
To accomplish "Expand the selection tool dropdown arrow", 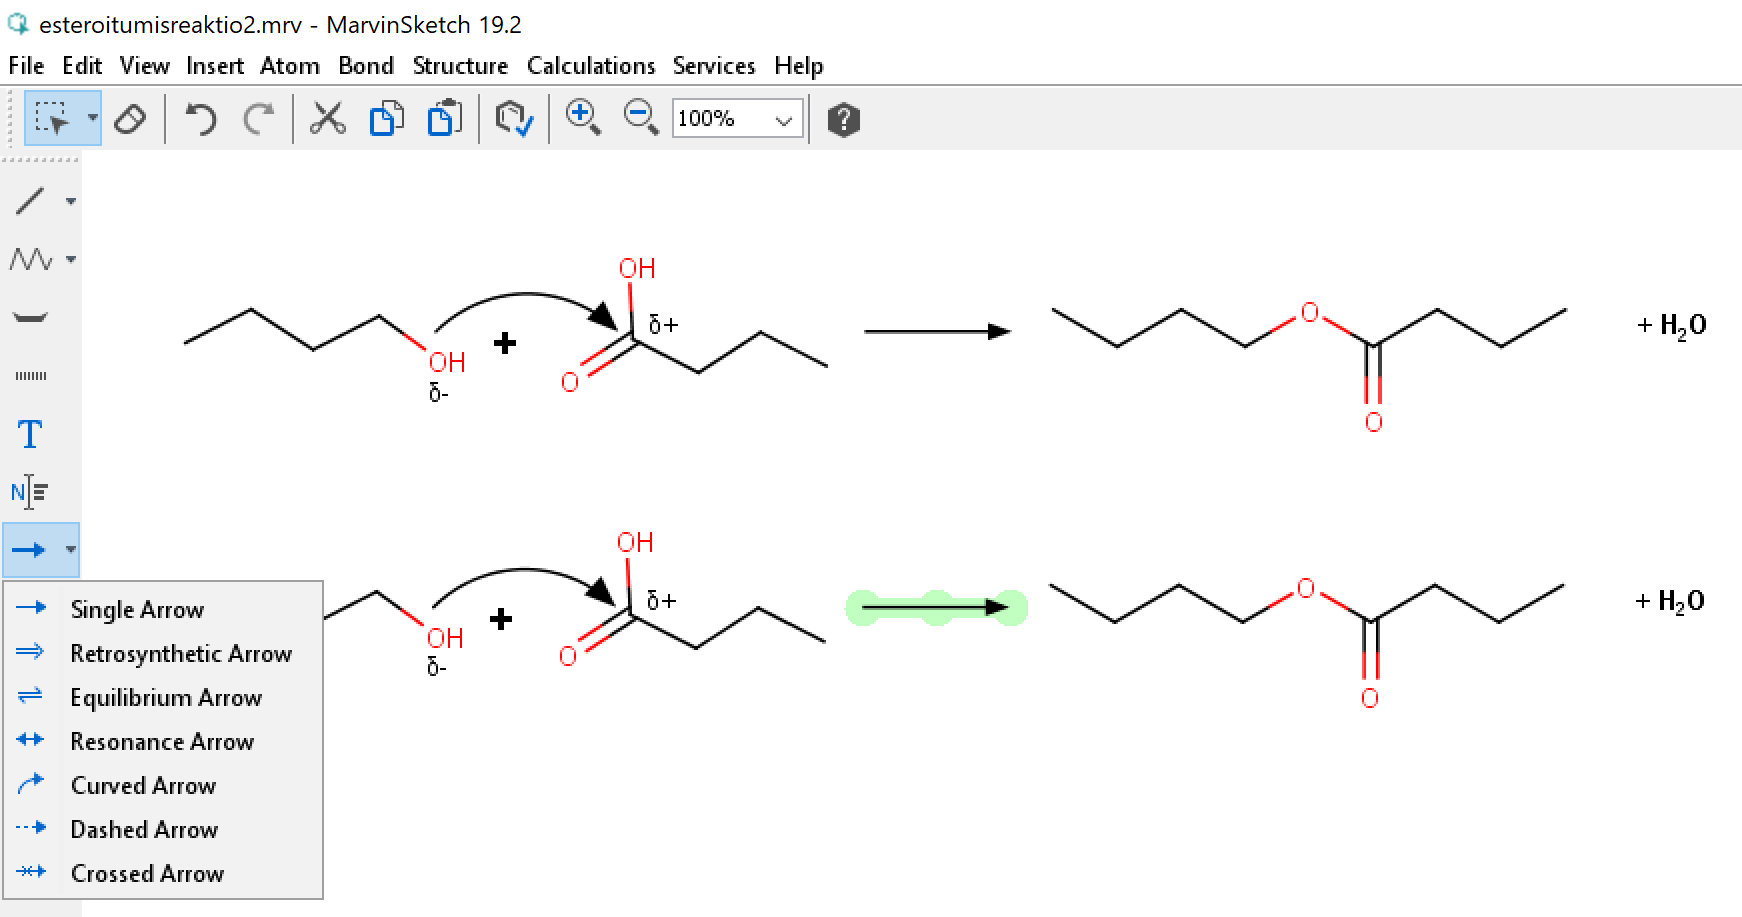I will pyautogui.click(x=92, y=118).
